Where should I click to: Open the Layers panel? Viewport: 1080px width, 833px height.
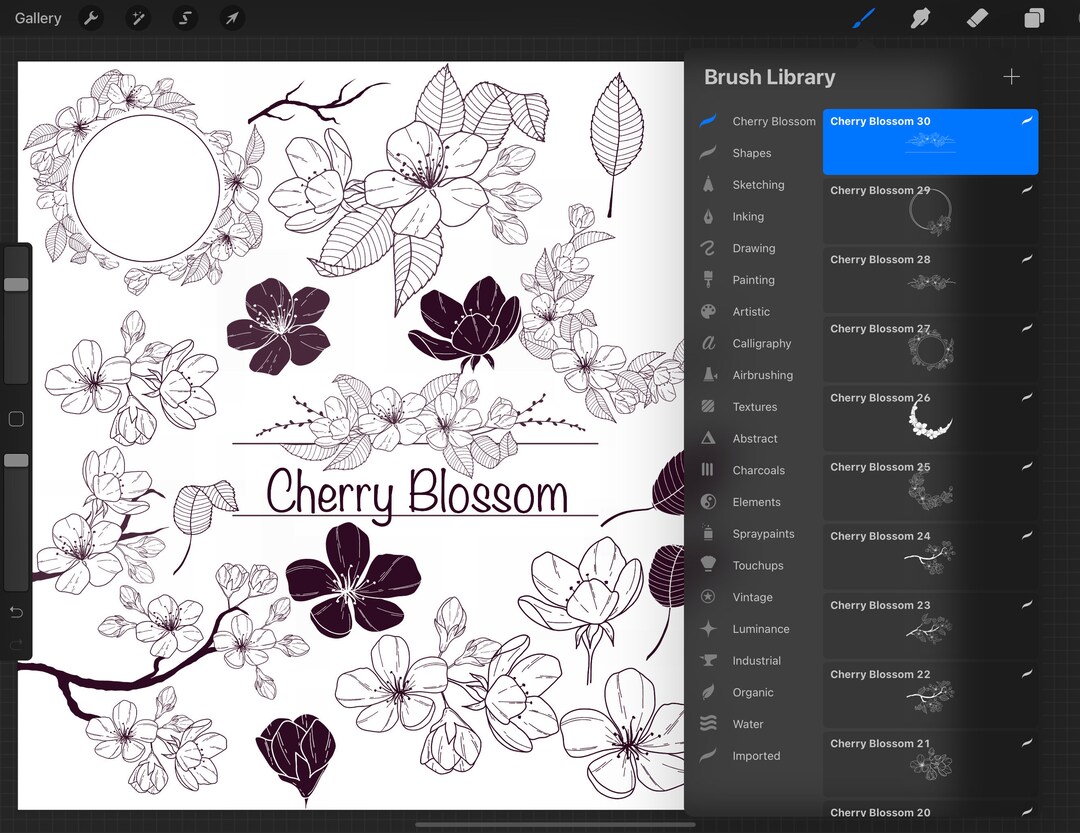click(1034, 18)
